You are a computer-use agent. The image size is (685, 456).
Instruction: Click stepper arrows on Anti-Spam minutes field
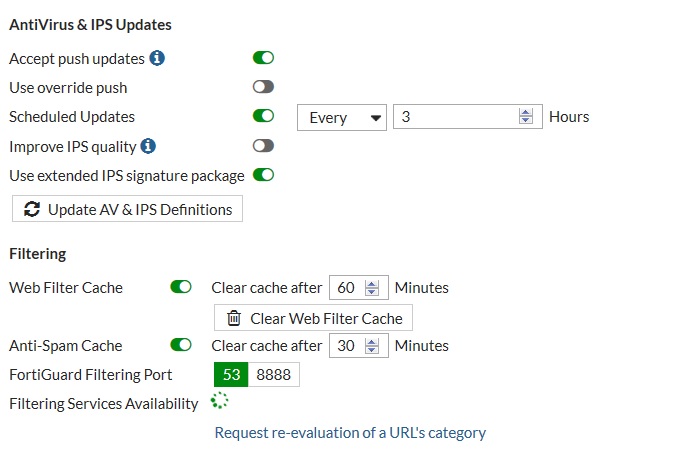[x=372, y=346]
